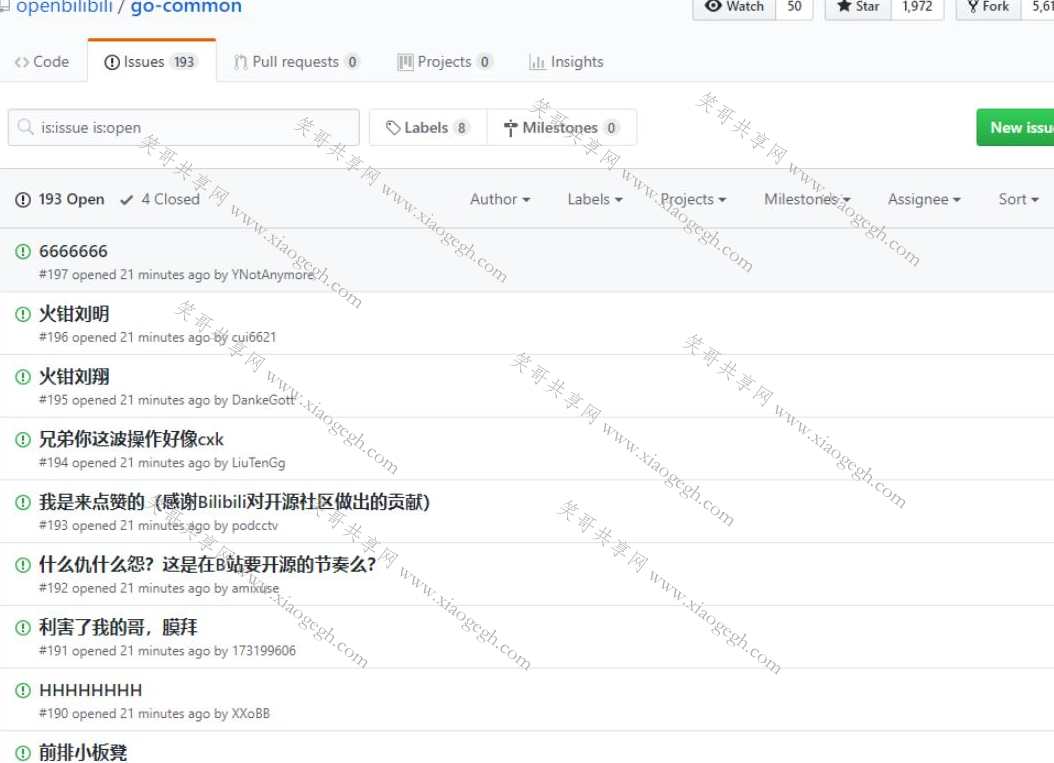Image resolution: width=1054 pixels, height=763 pixels.
Task: Open the stargazers count 1,972
Action: [918, 7]
